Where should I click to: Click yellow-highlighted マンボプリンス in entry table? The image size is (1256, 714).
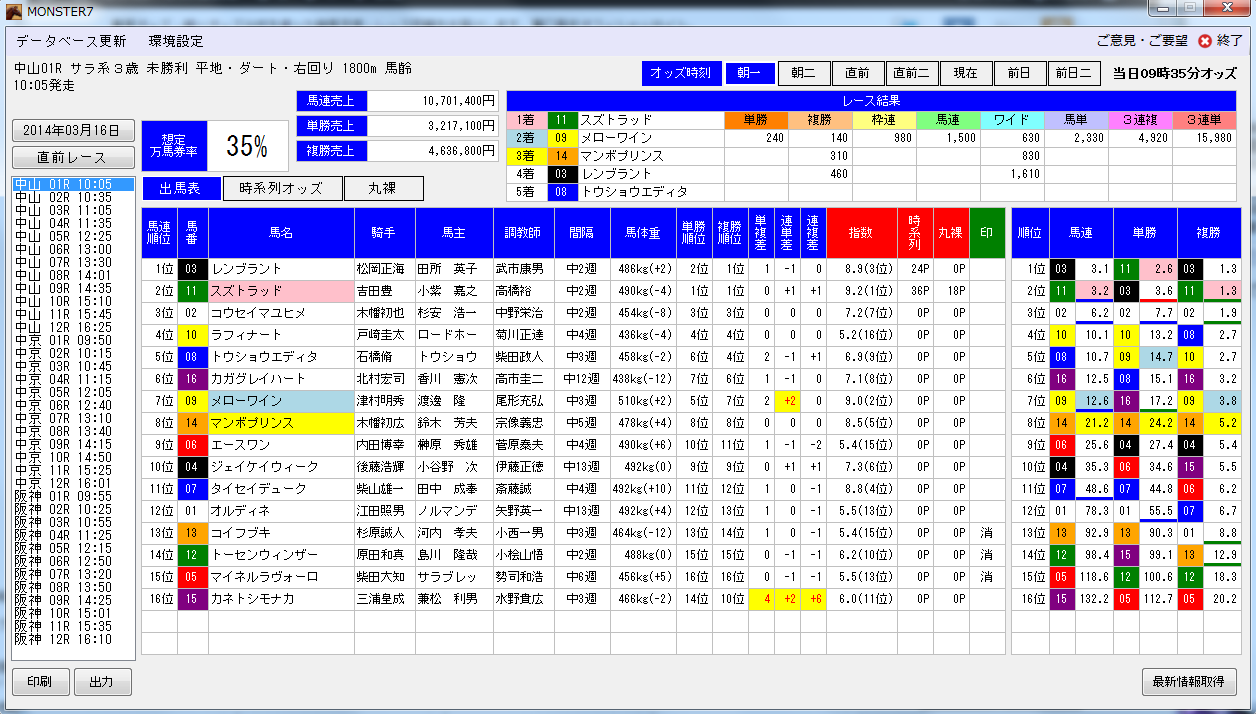coord(281,423)
